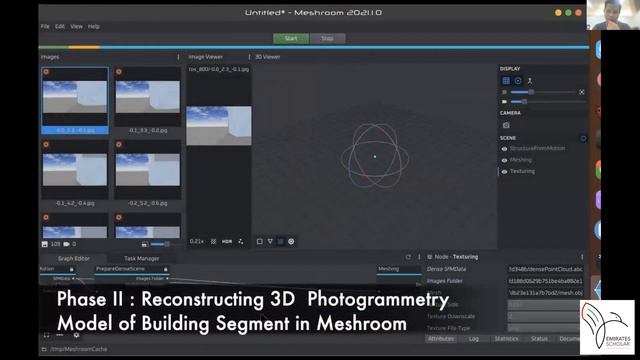The image size is (640, 360).
Task: Toggle visibility of Texturing in scene
Action: (x=504, y=172)
